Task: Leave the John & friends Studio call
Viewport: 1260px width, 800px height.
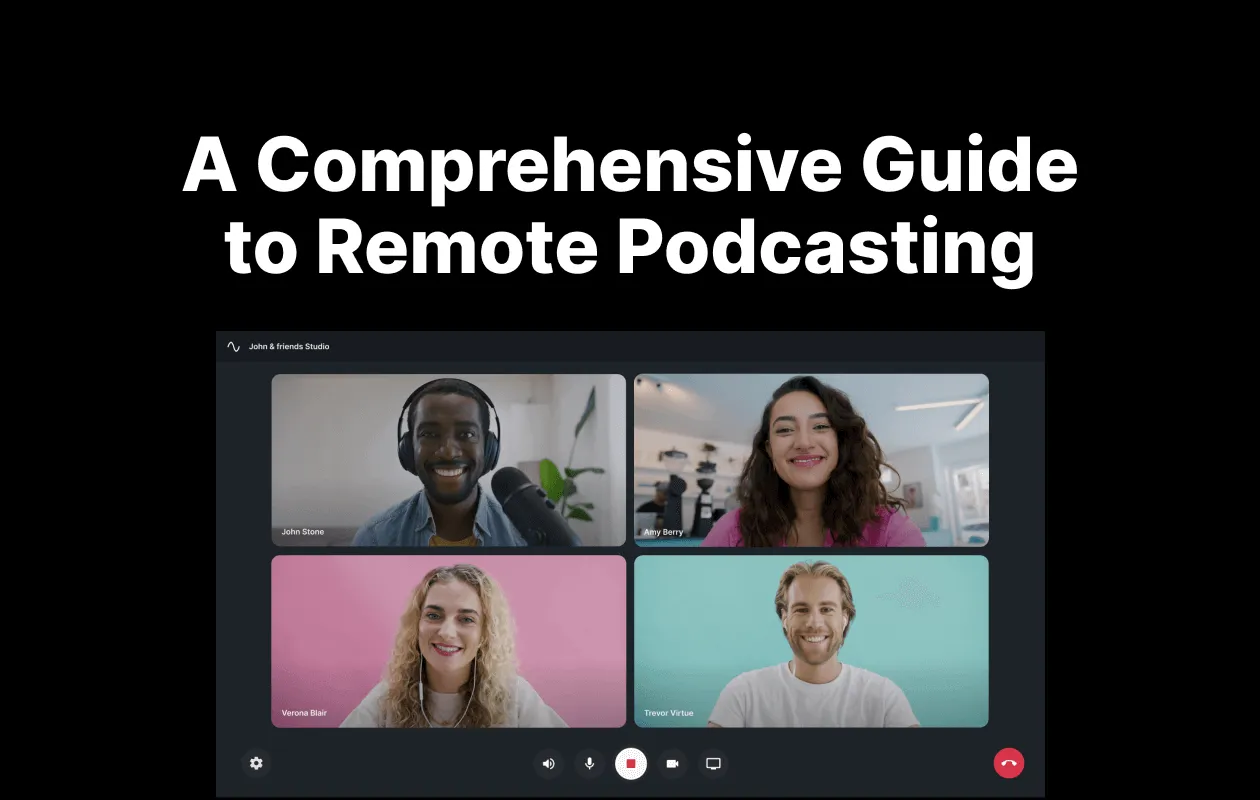Action: point(1009,763)
